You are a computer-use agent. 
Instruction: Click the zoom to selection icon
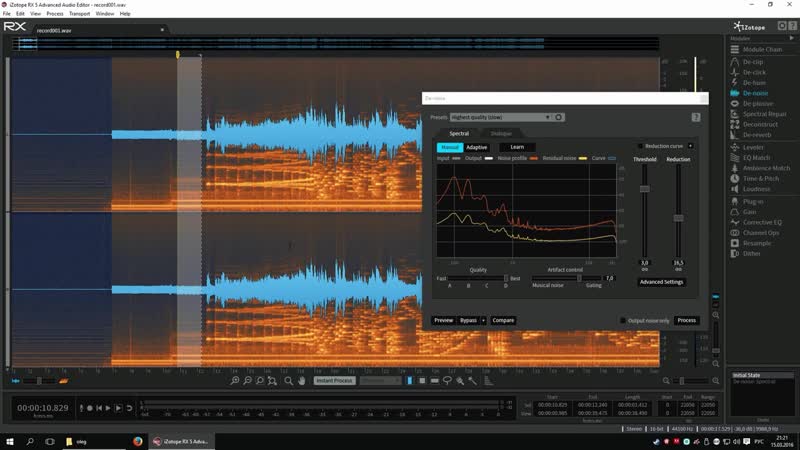260,381
